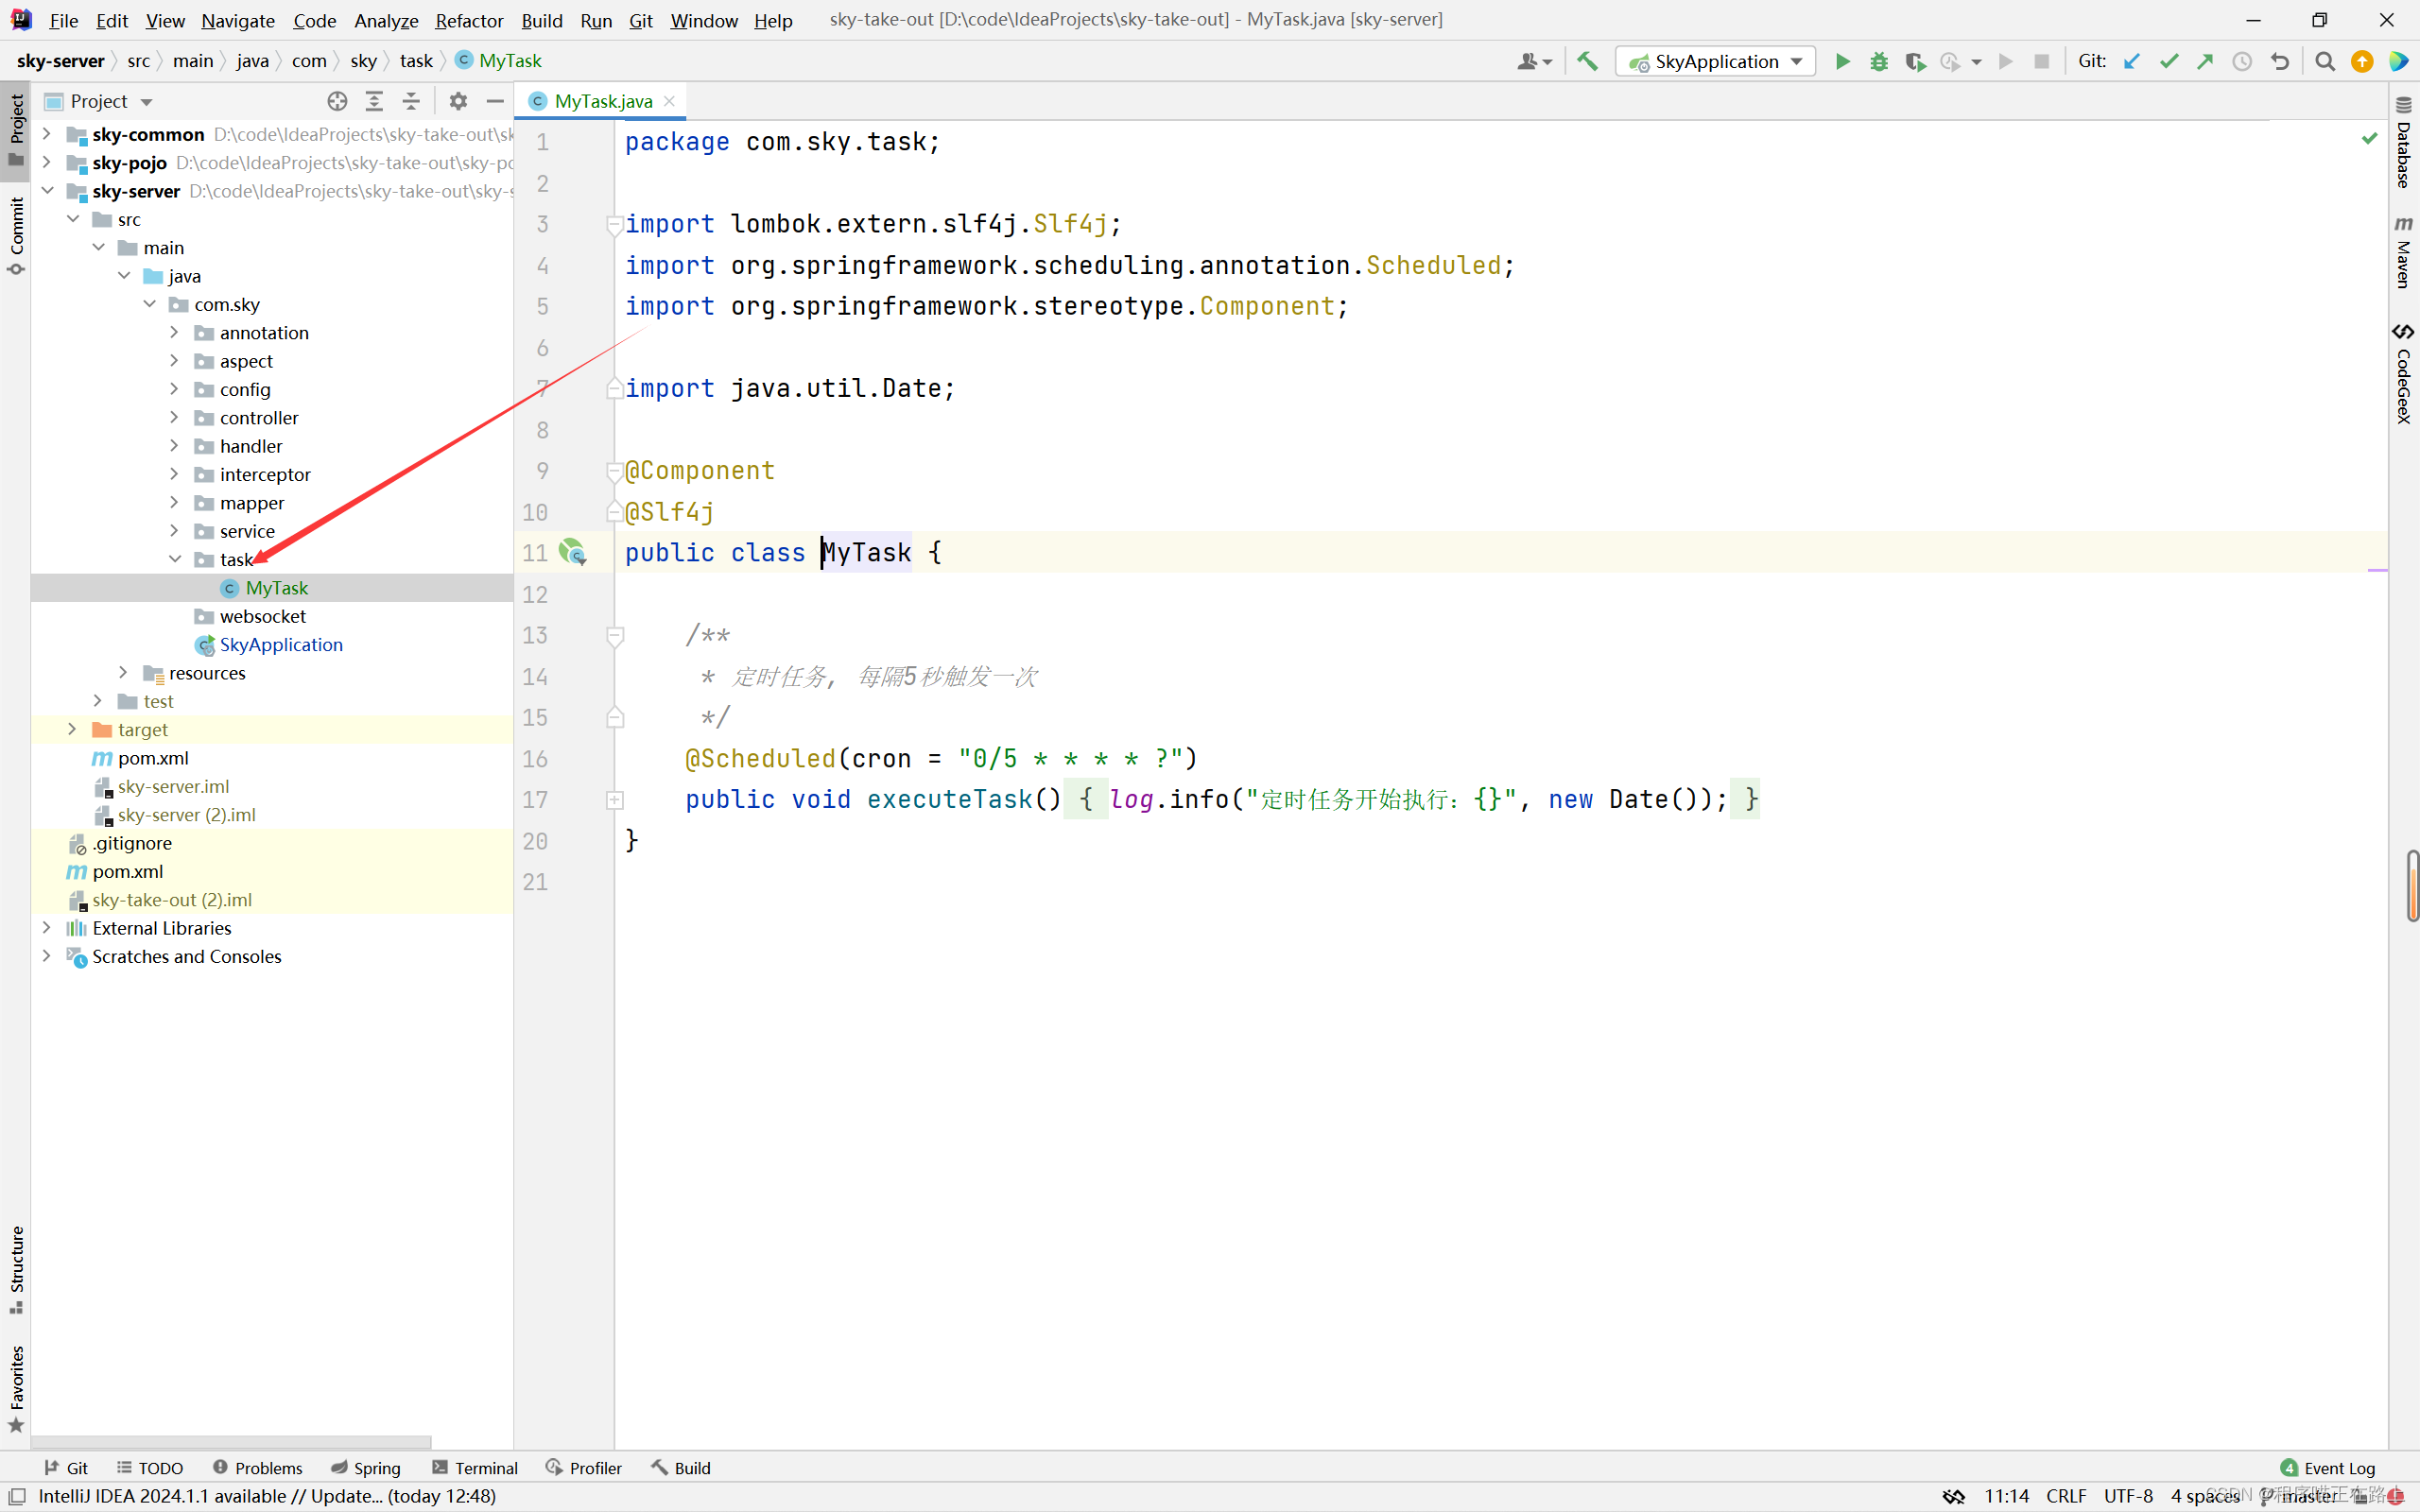Click the Git update project arrow
This screenshot has height=1512, width=2420.
(2132, 61)
